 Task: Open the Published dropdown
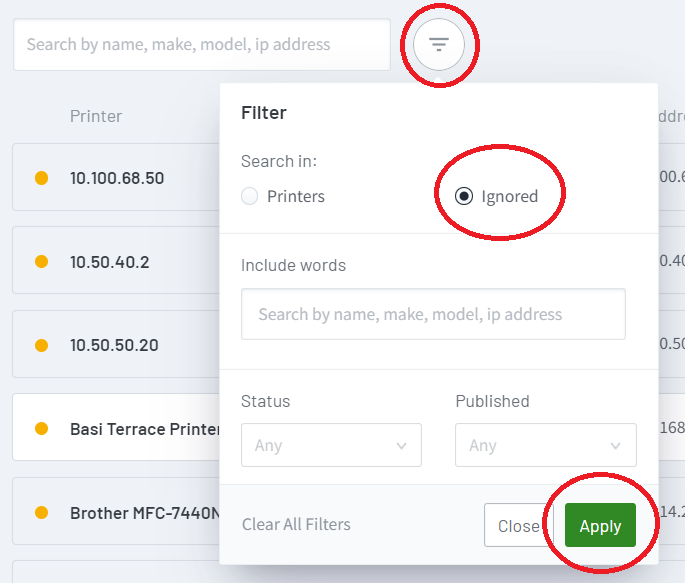click(x=546, y=445)
